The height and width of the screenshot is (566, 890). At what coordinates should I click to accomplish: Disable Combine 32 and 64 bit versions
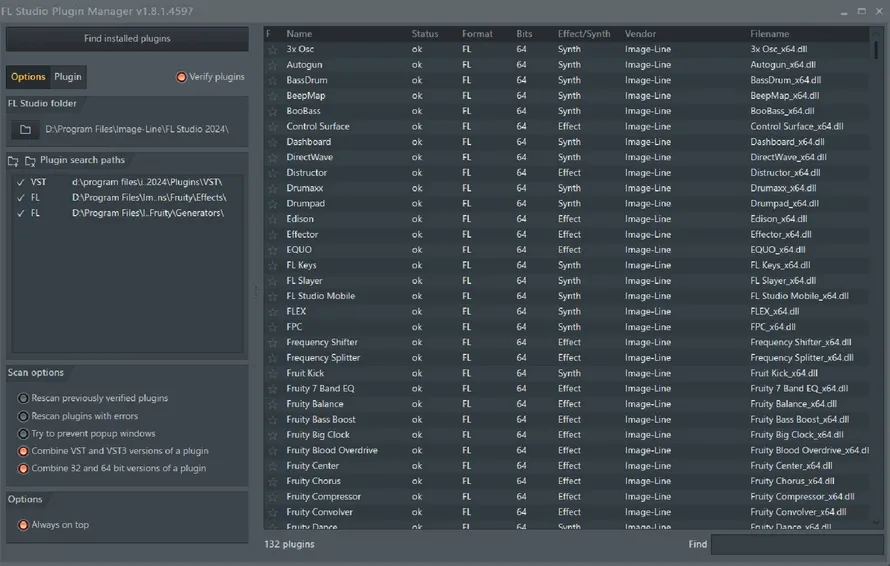coord(23,468)
